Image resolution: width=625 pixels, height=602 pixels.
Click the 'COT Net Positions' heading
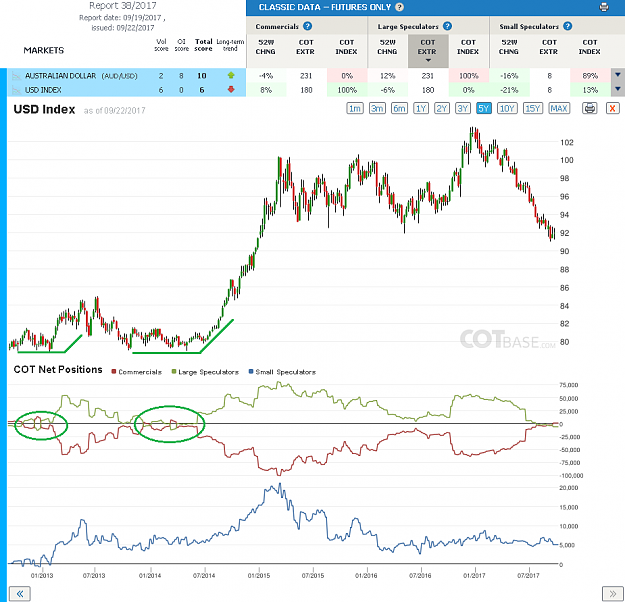click(x=58, y=370)
